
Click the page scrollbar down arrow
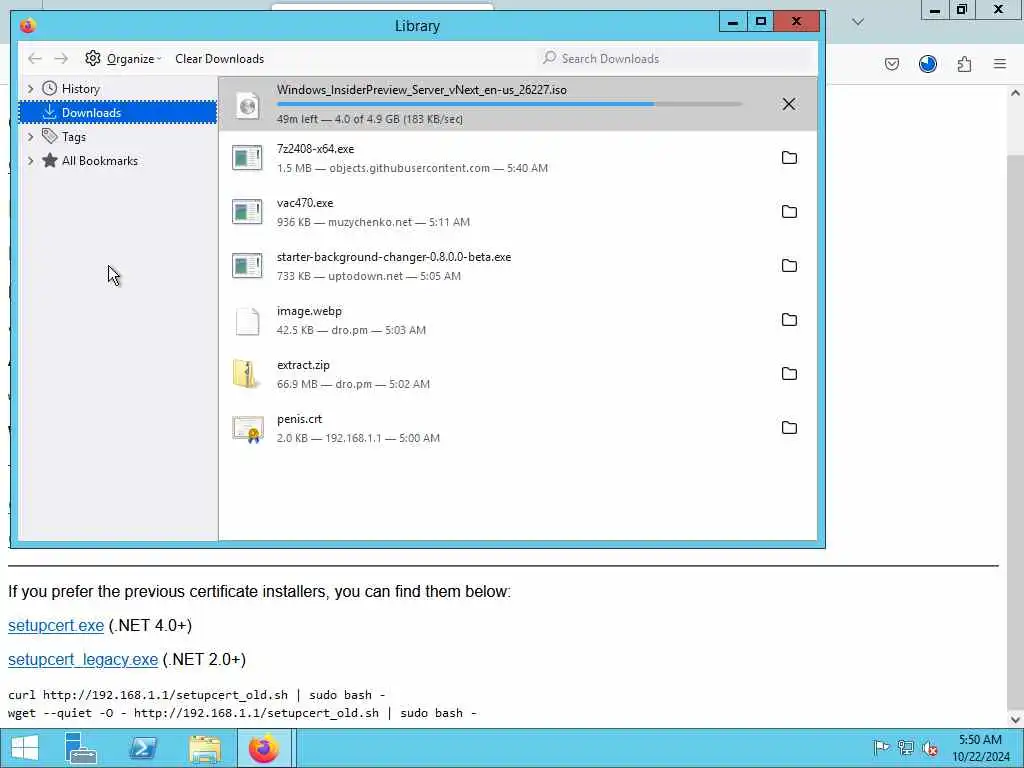1016,719
